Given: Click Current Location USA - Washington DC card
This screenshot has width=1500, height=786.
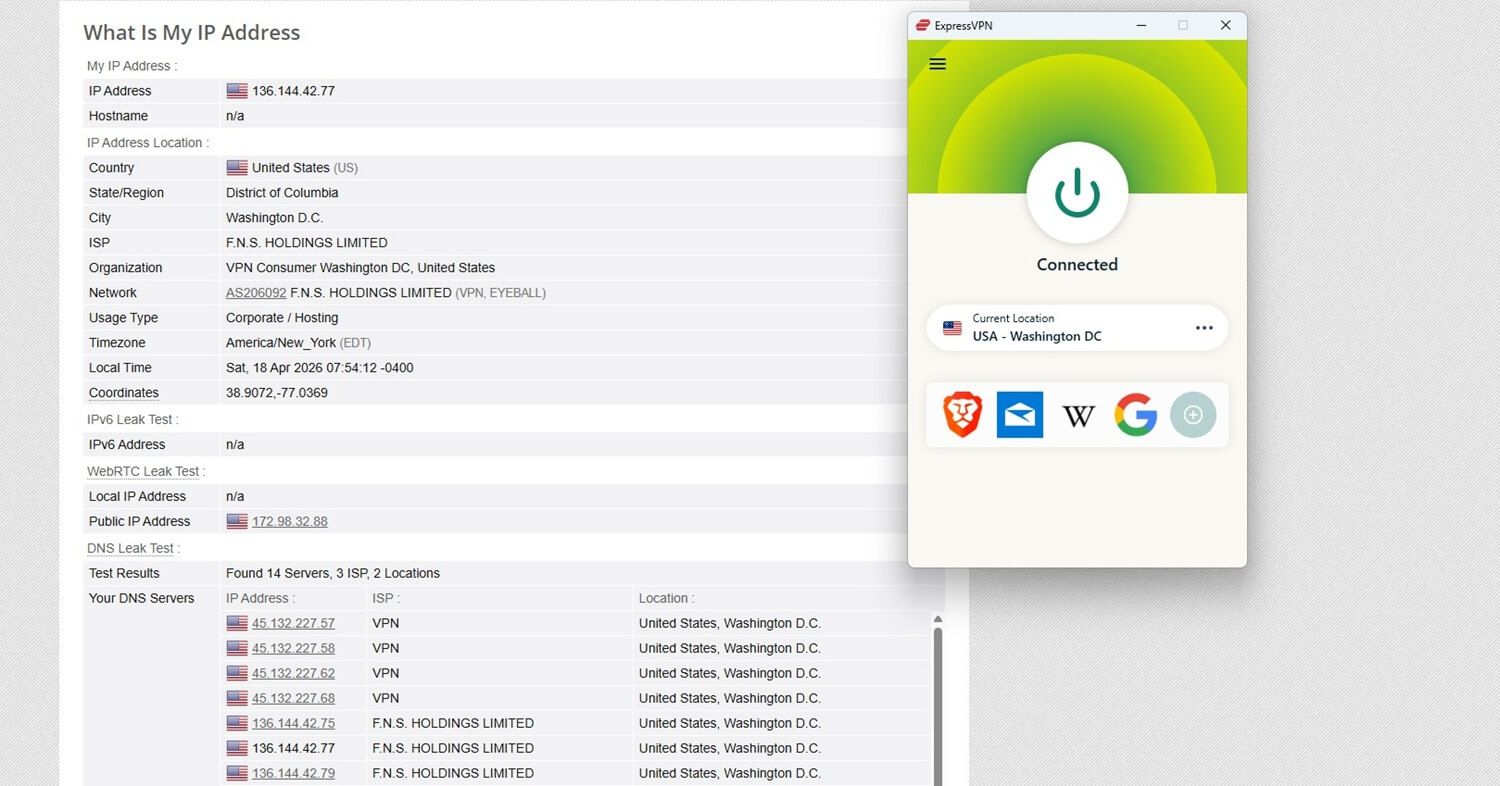Looking at the screenshot, I should click(1077, 328).
